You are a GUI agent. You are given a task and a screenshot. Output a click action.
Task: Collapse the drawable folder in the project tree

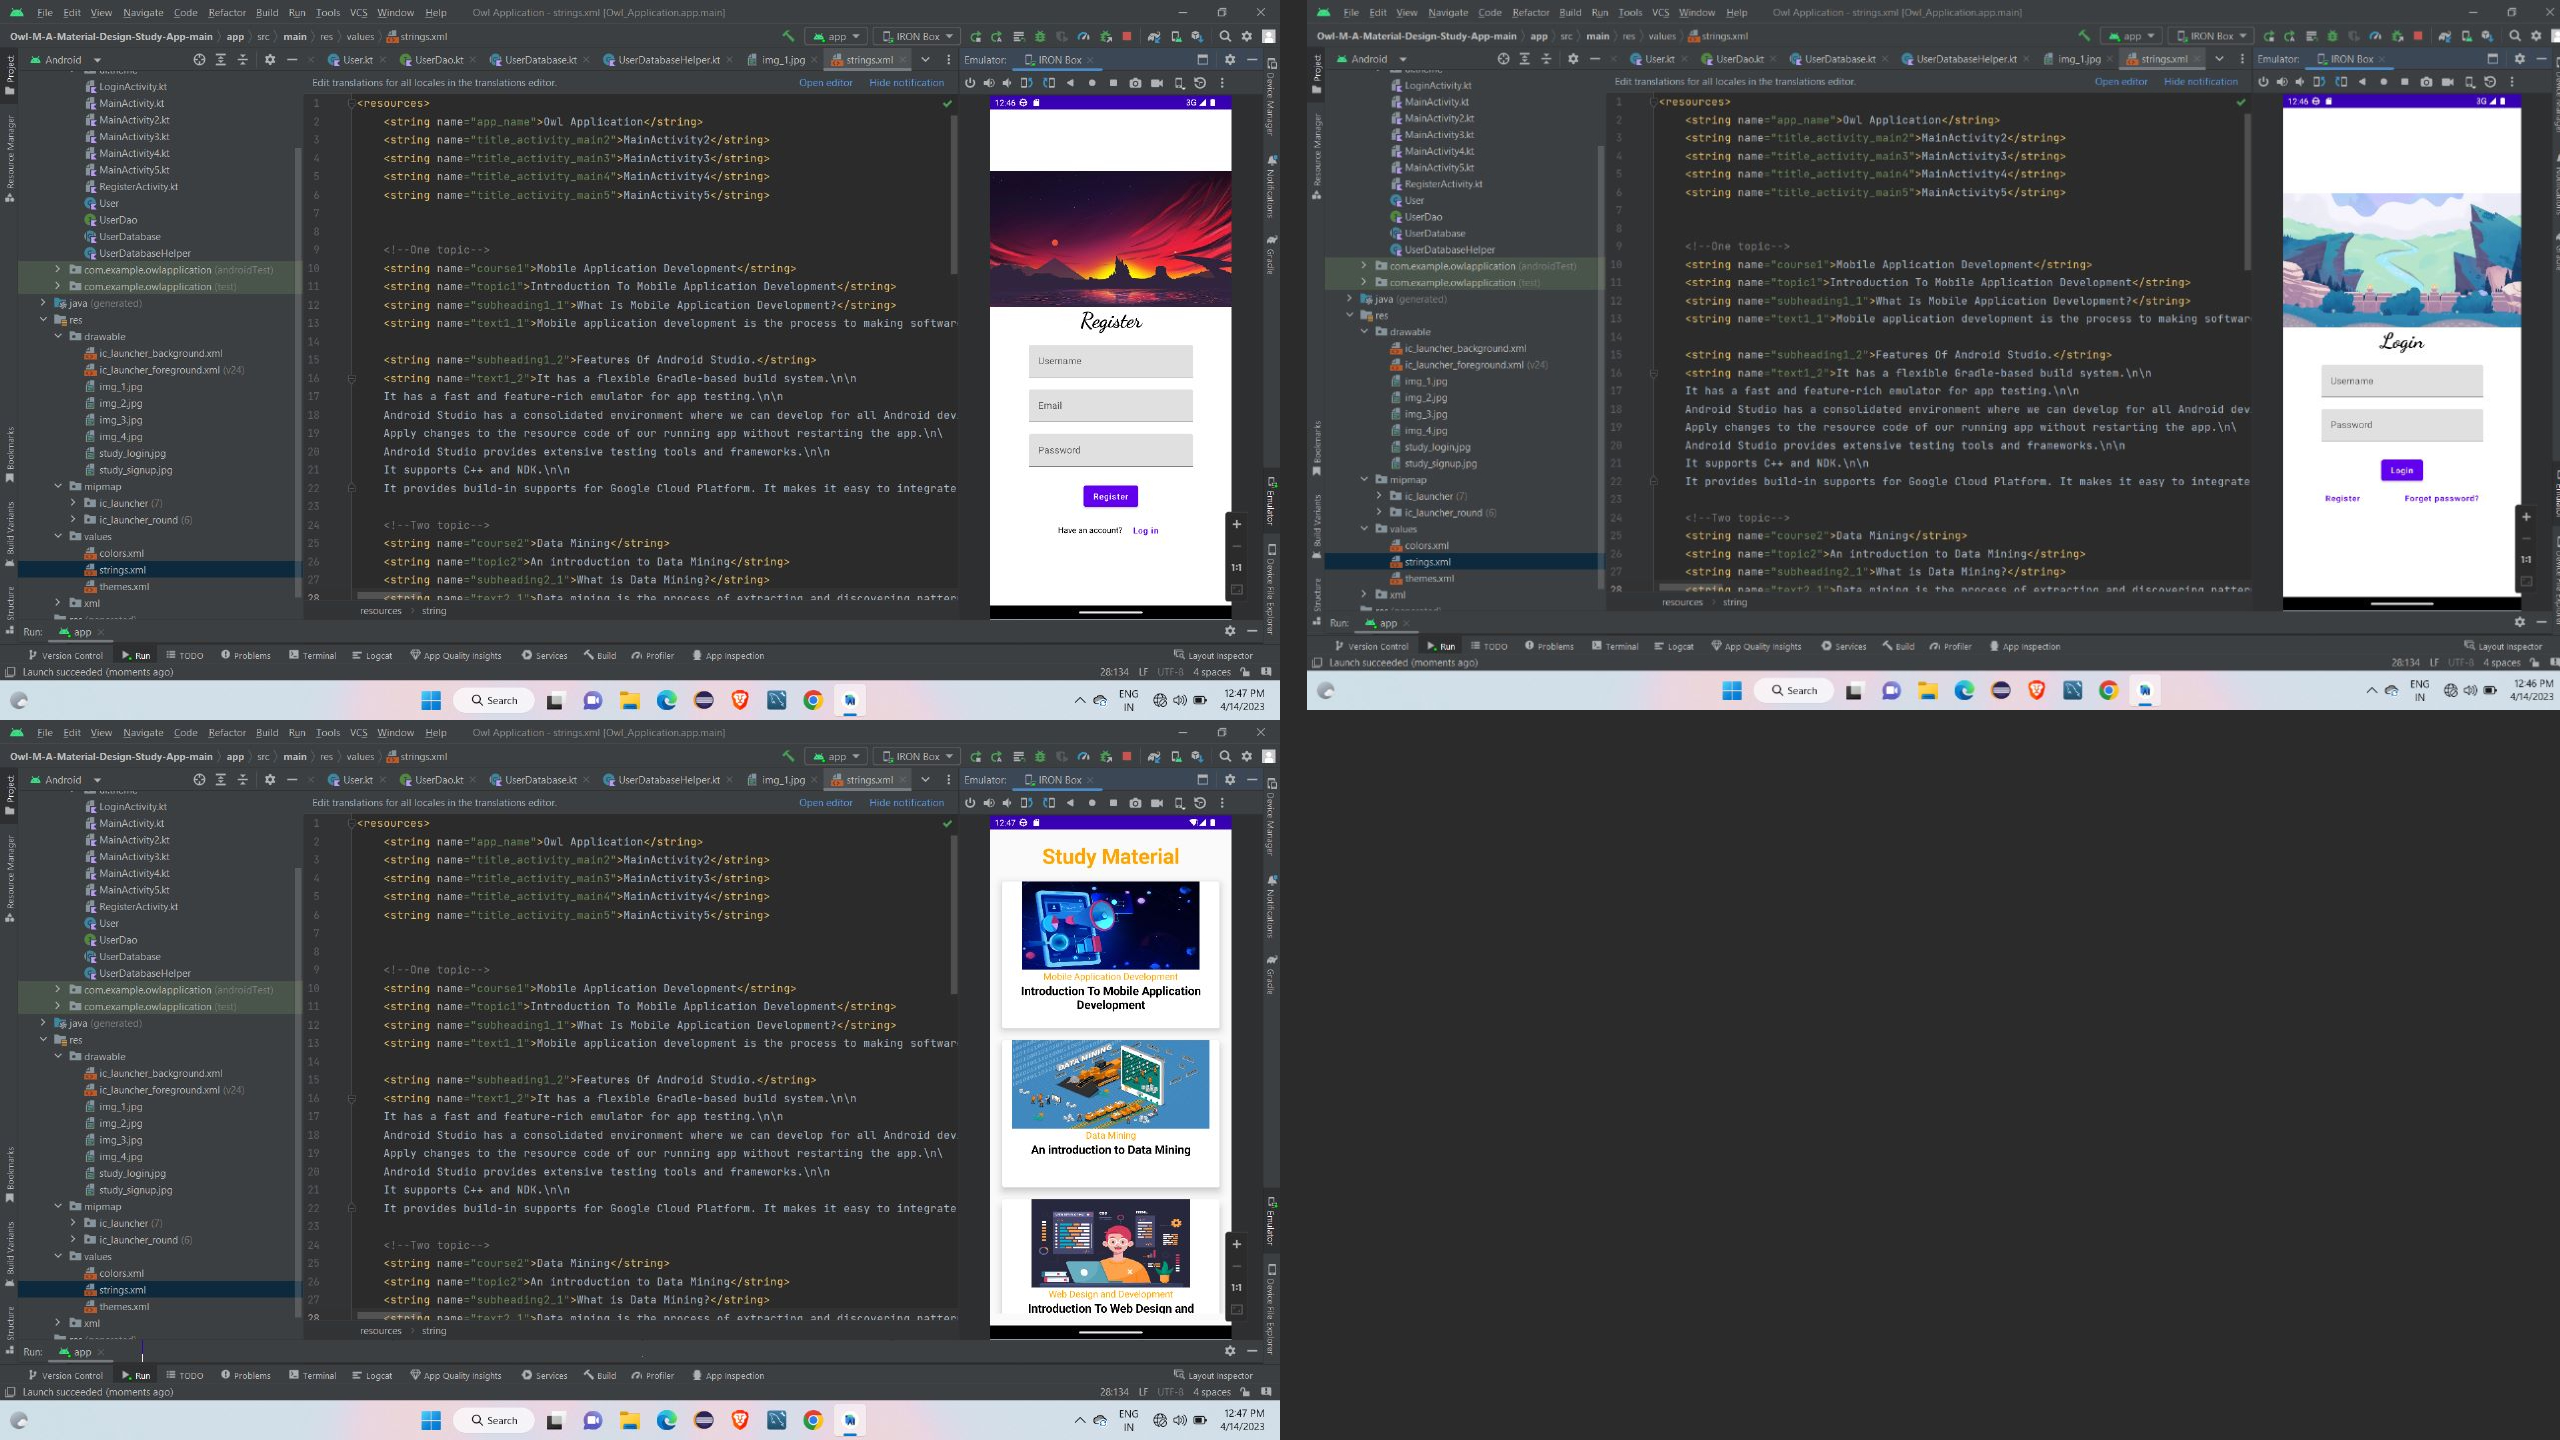(x=60, y=337)
